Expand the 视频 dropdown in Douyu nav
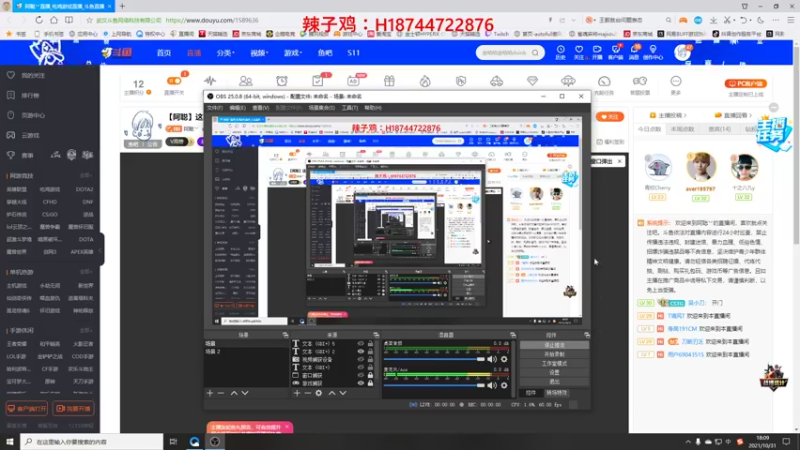 tap(259, 53)
